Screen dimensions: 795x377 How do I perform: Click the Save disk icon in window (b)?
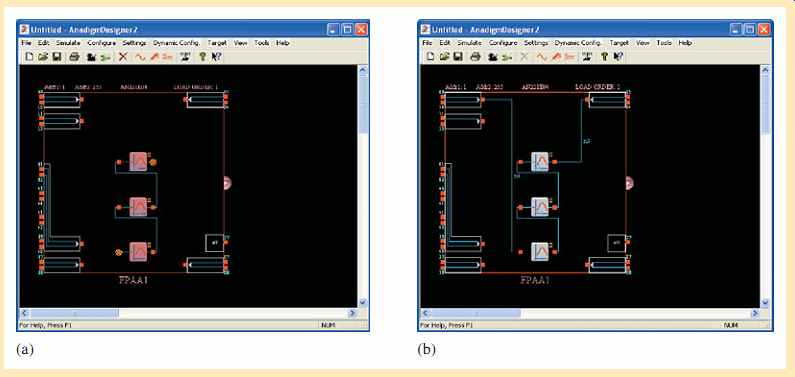[458, 57]
